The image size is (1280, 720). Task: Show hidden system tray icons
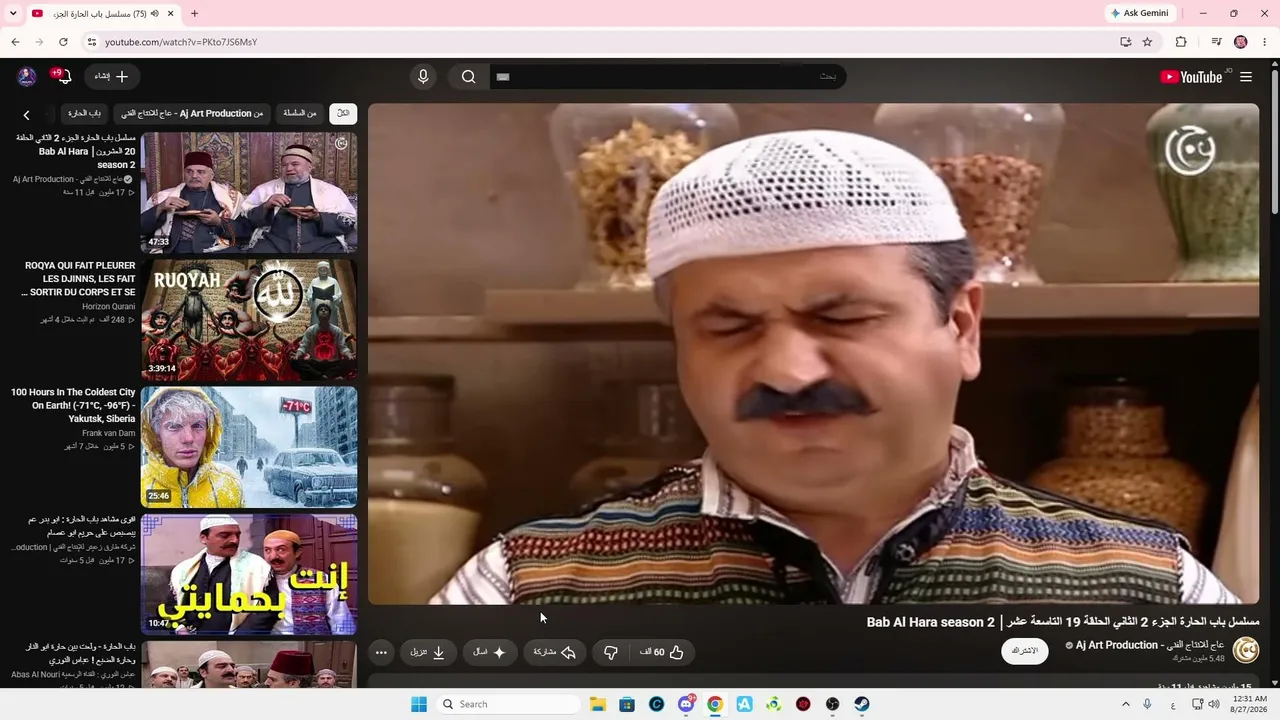1127,704
